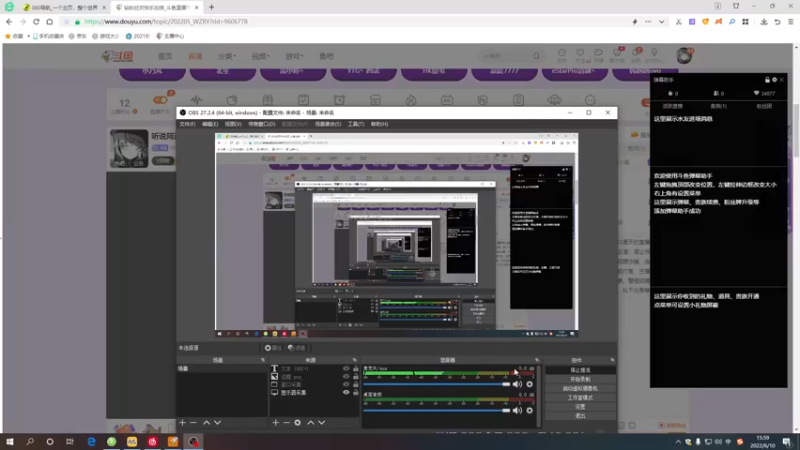Switch to OBS Studio taskbar icon
The width and height of the screenshot is (800, 450).
pos(193,442)
